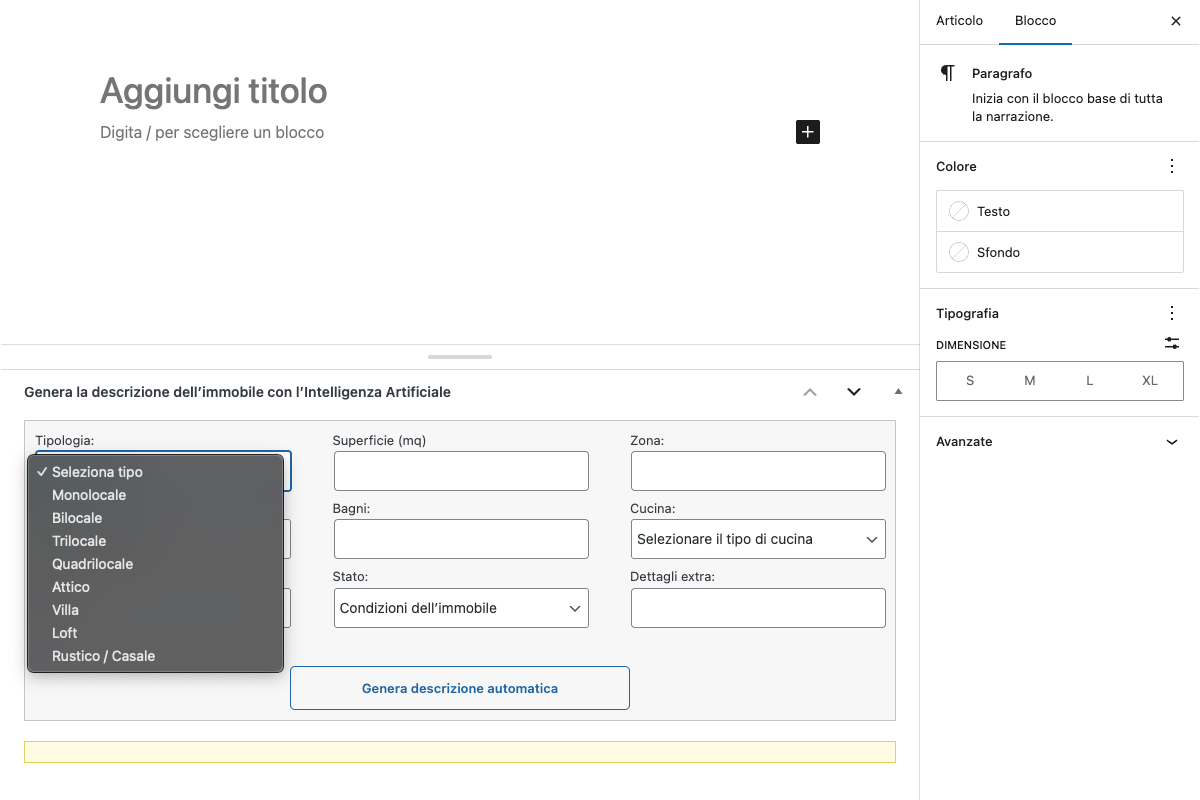The image size is (1200, 800).
Task: Open the Cucina type dropdown
Action: tap(758, 539)
